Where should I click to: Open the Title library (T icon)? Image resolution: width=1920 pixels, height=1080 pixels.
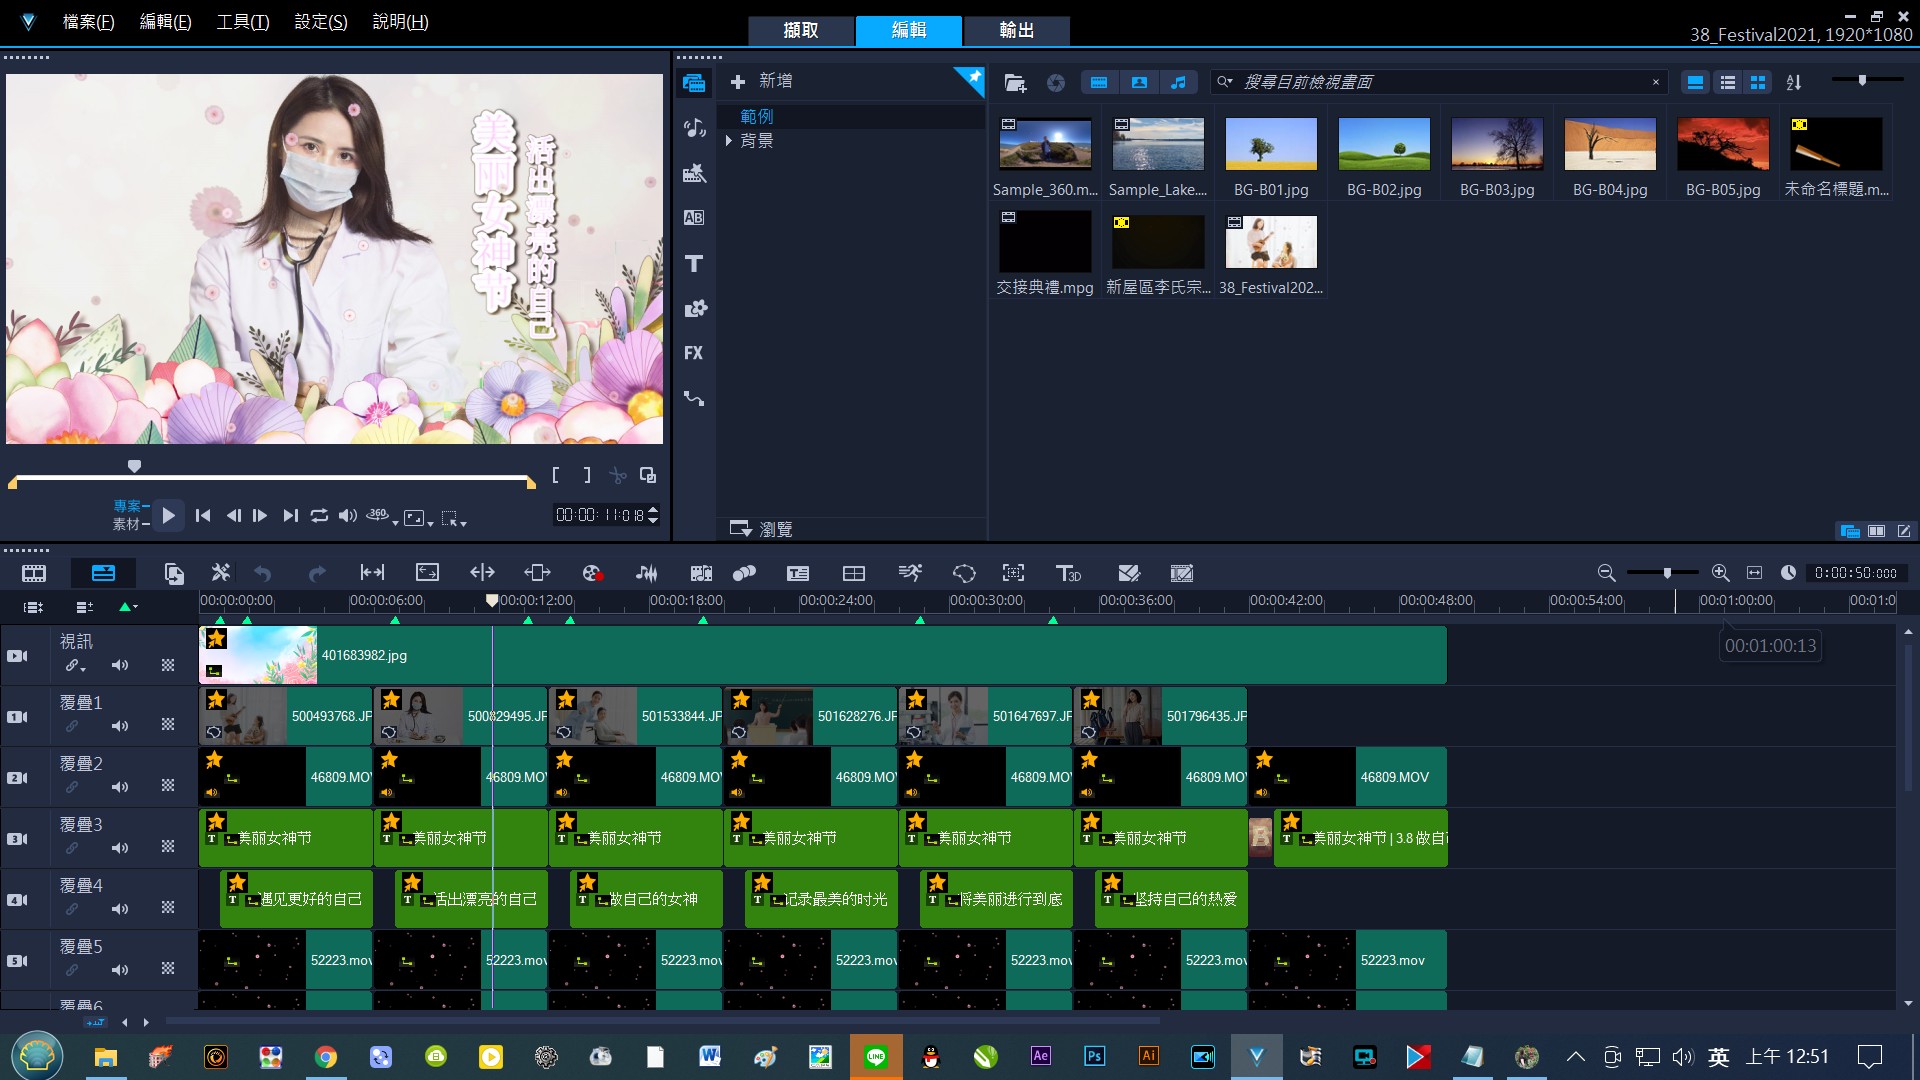tap(694, 263)
